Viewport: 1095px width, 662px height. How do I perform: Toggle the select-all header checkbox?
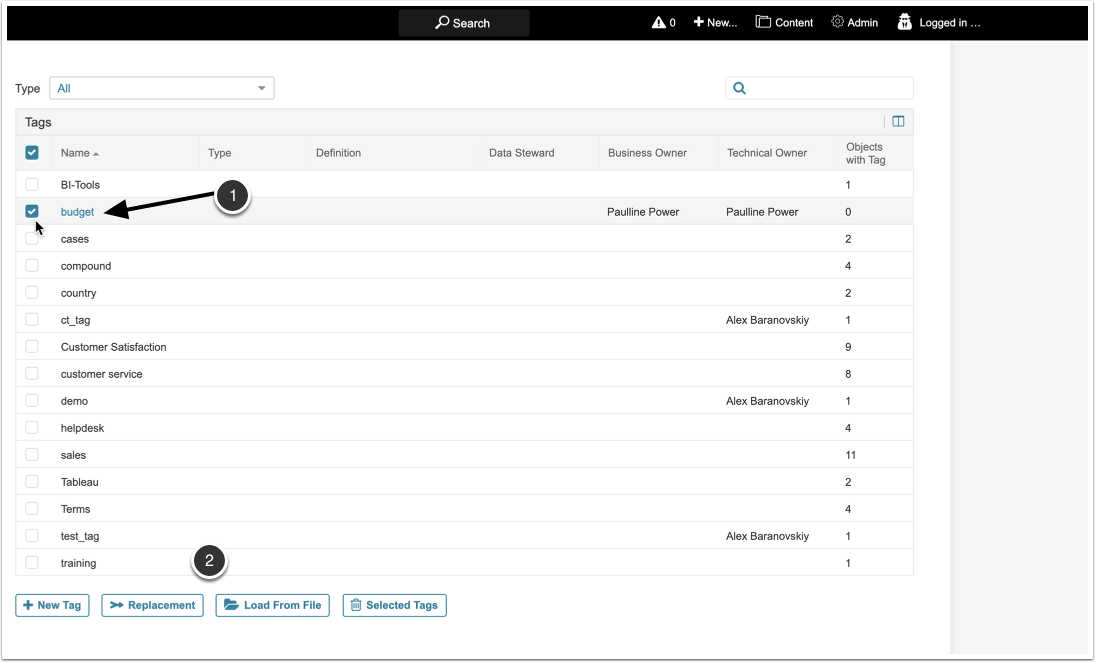pyautogui.click(x=32, y=152)
